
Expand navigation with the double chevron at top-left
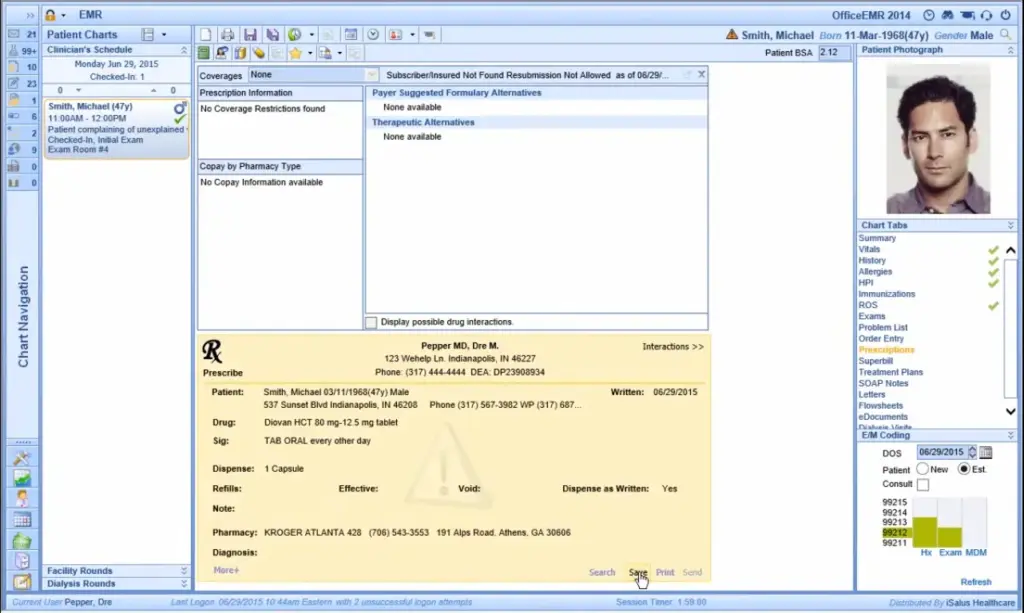point(30,15)
